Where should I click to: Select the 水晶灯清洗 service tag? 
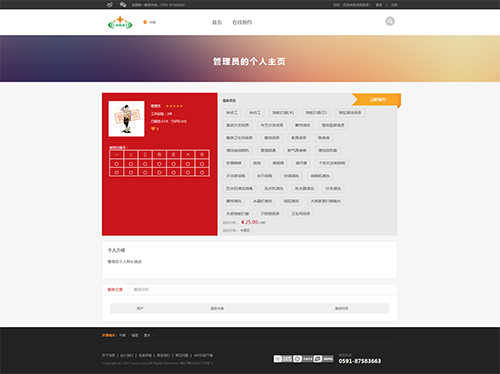[x=262, y=201]
